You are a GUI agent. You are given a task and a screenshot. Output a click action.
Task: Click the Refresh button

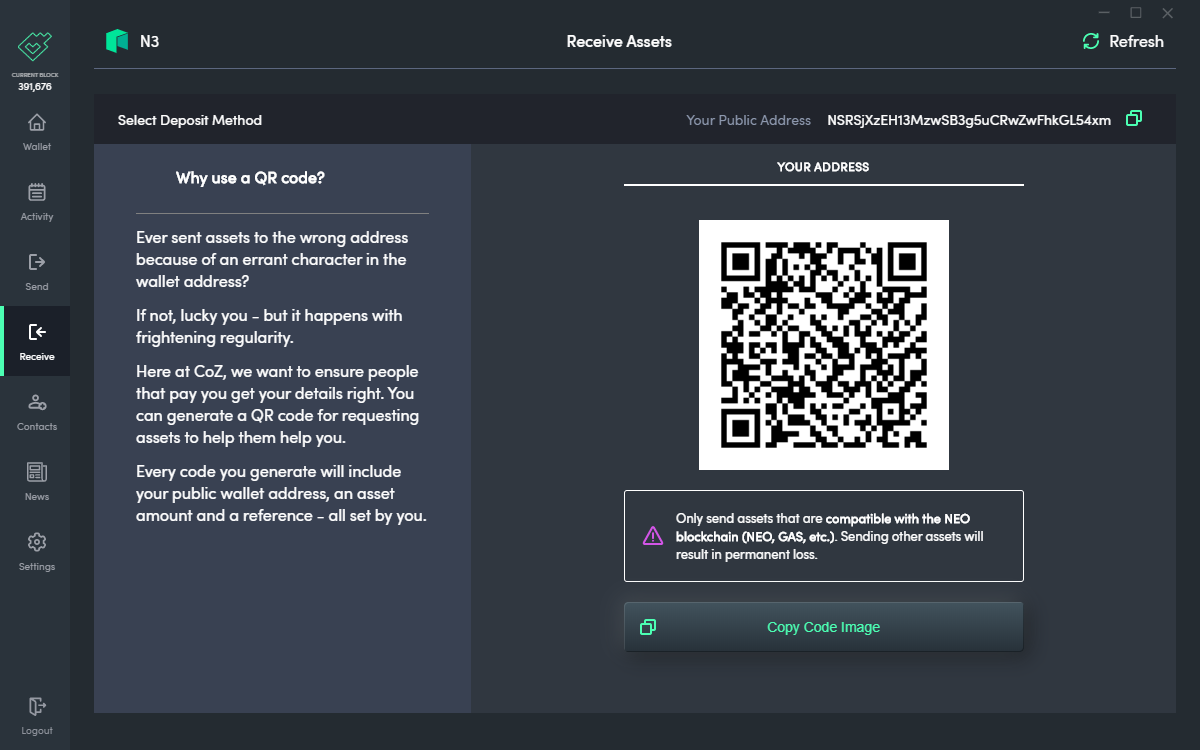click(1122, 41)
